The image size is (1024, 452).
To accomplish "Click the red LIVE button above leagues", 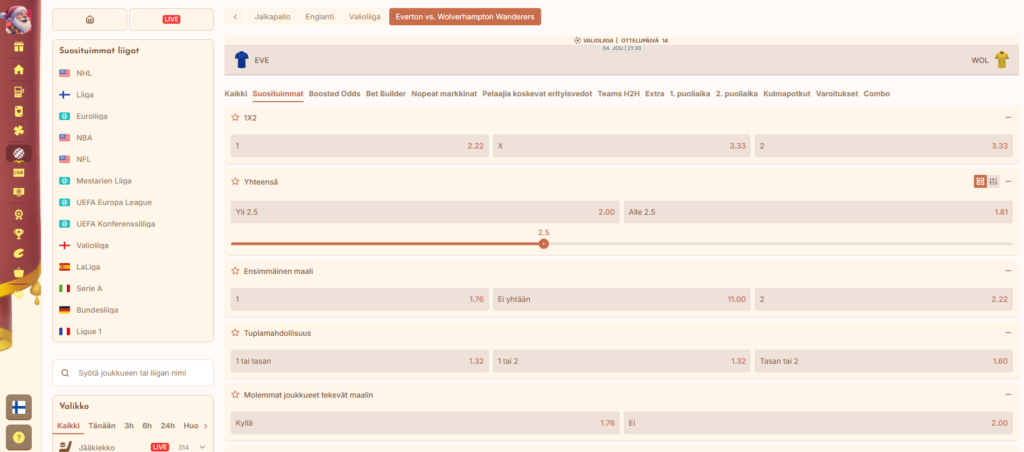I will [171, 20].
